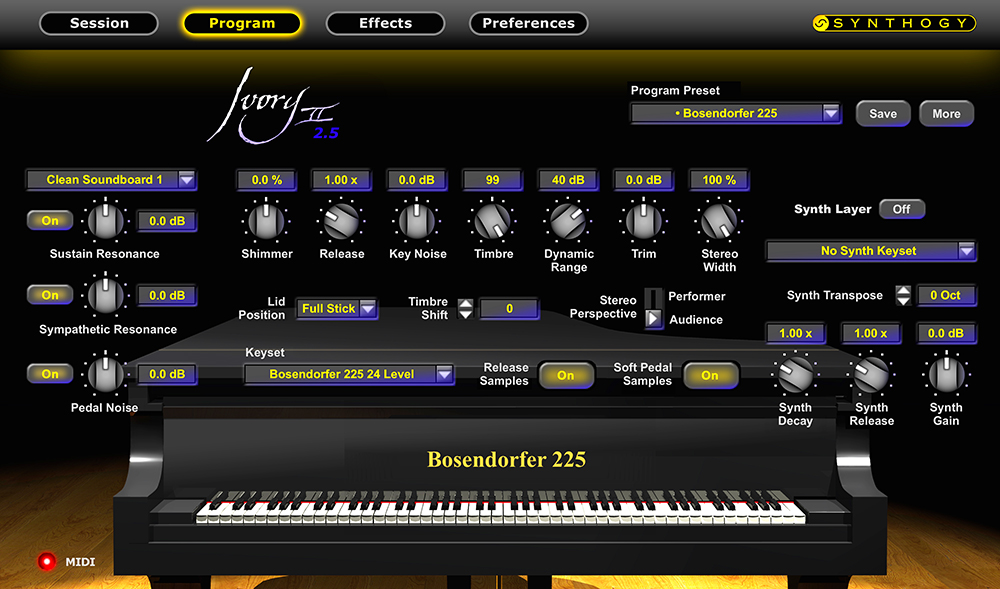The height and width of the screenshot is (589, 1000).
Task: Expand the Lid Position dropdown
Action: click(x=337, y=309)
